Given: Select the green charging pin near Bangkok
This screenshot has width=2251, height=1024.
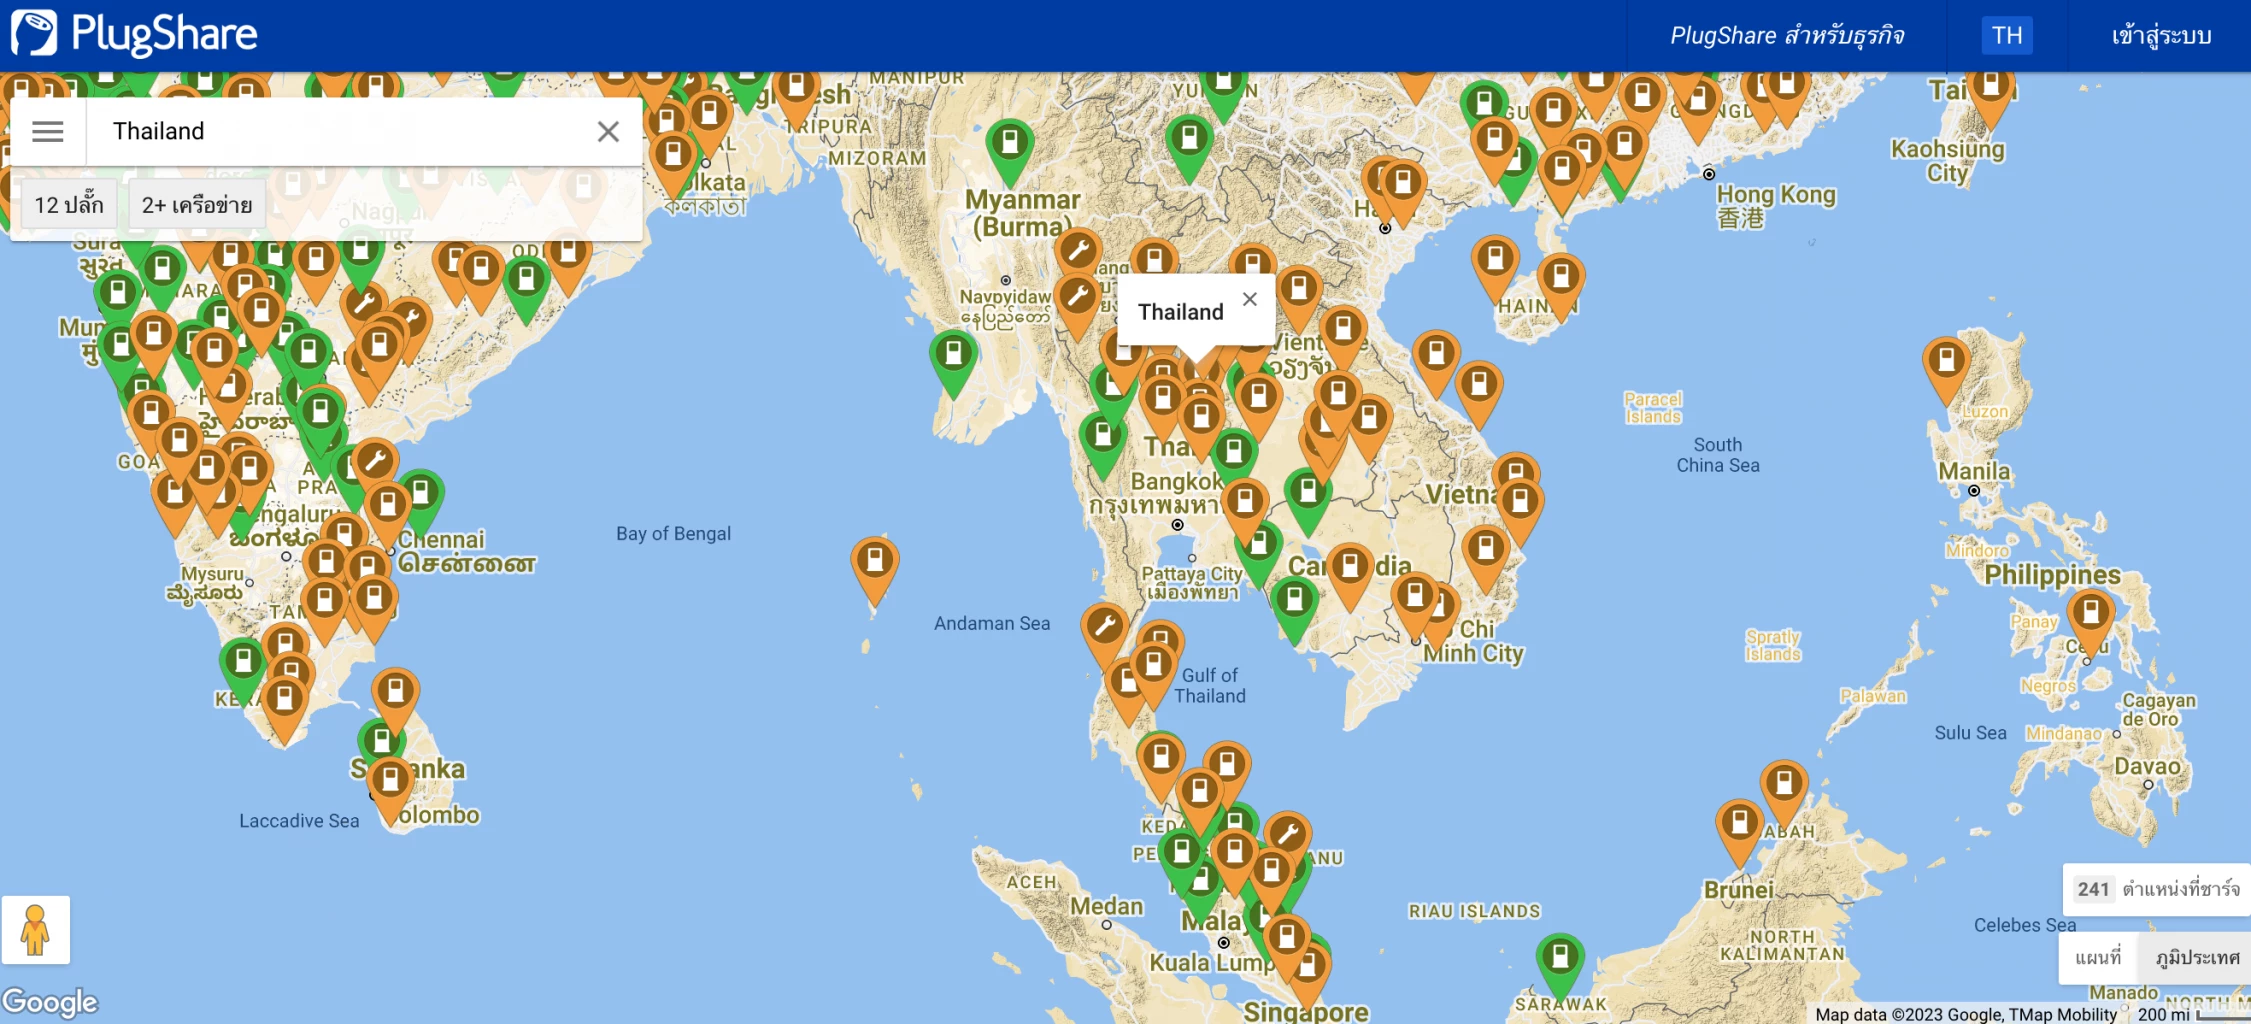Looking at the screenshot, I should pos(1234,450).
